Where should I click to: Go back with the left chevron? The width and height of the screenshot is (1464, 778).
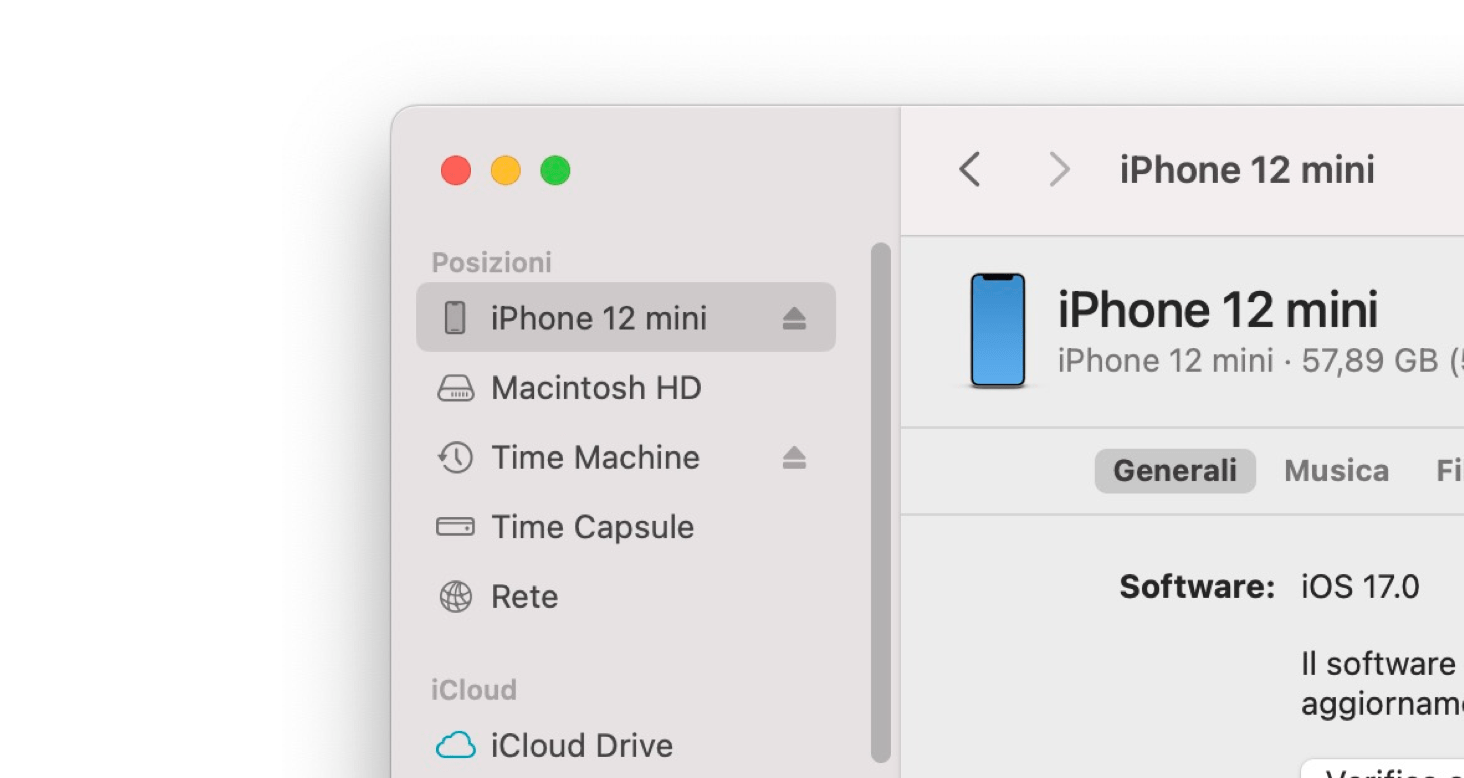969,170
